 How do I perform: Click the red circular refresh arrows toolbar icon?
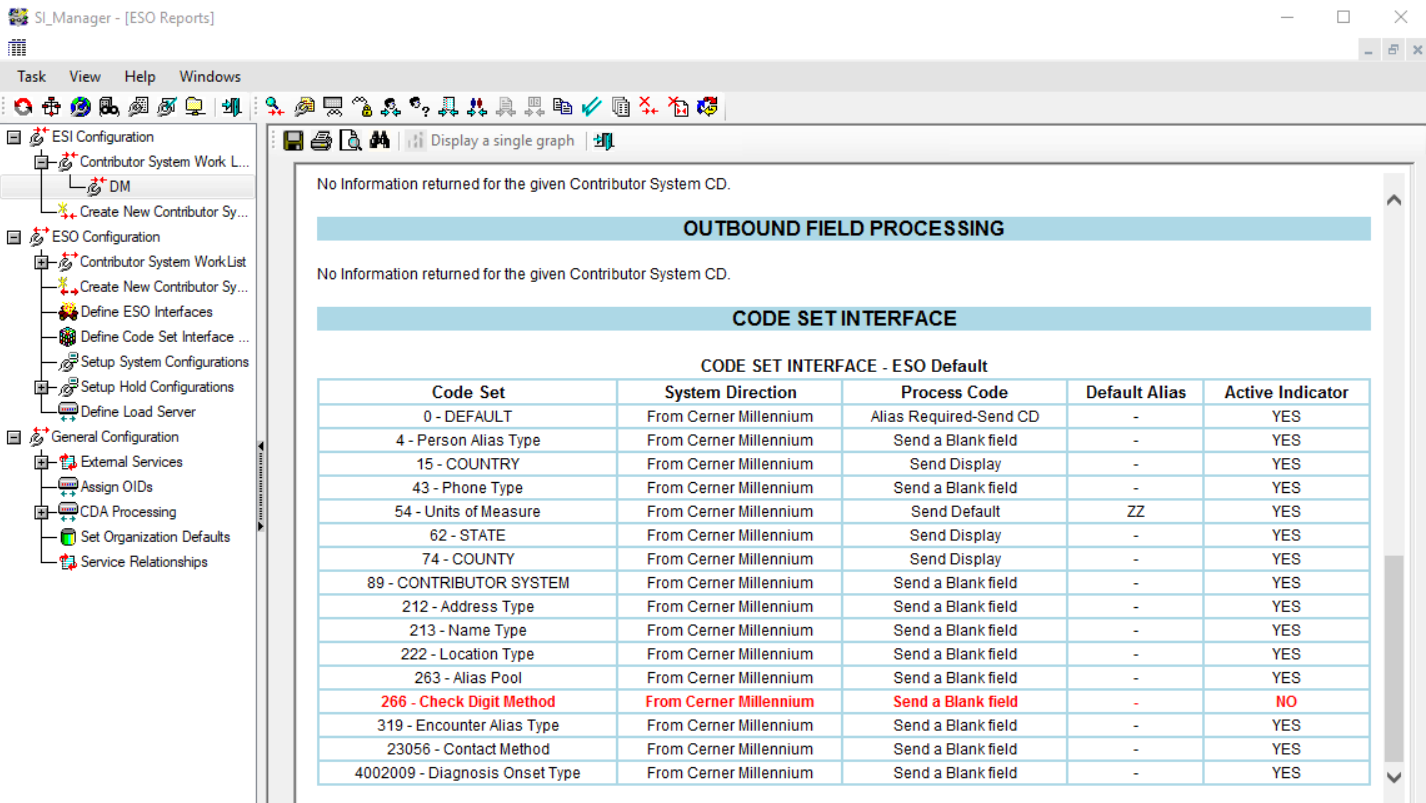23,107
